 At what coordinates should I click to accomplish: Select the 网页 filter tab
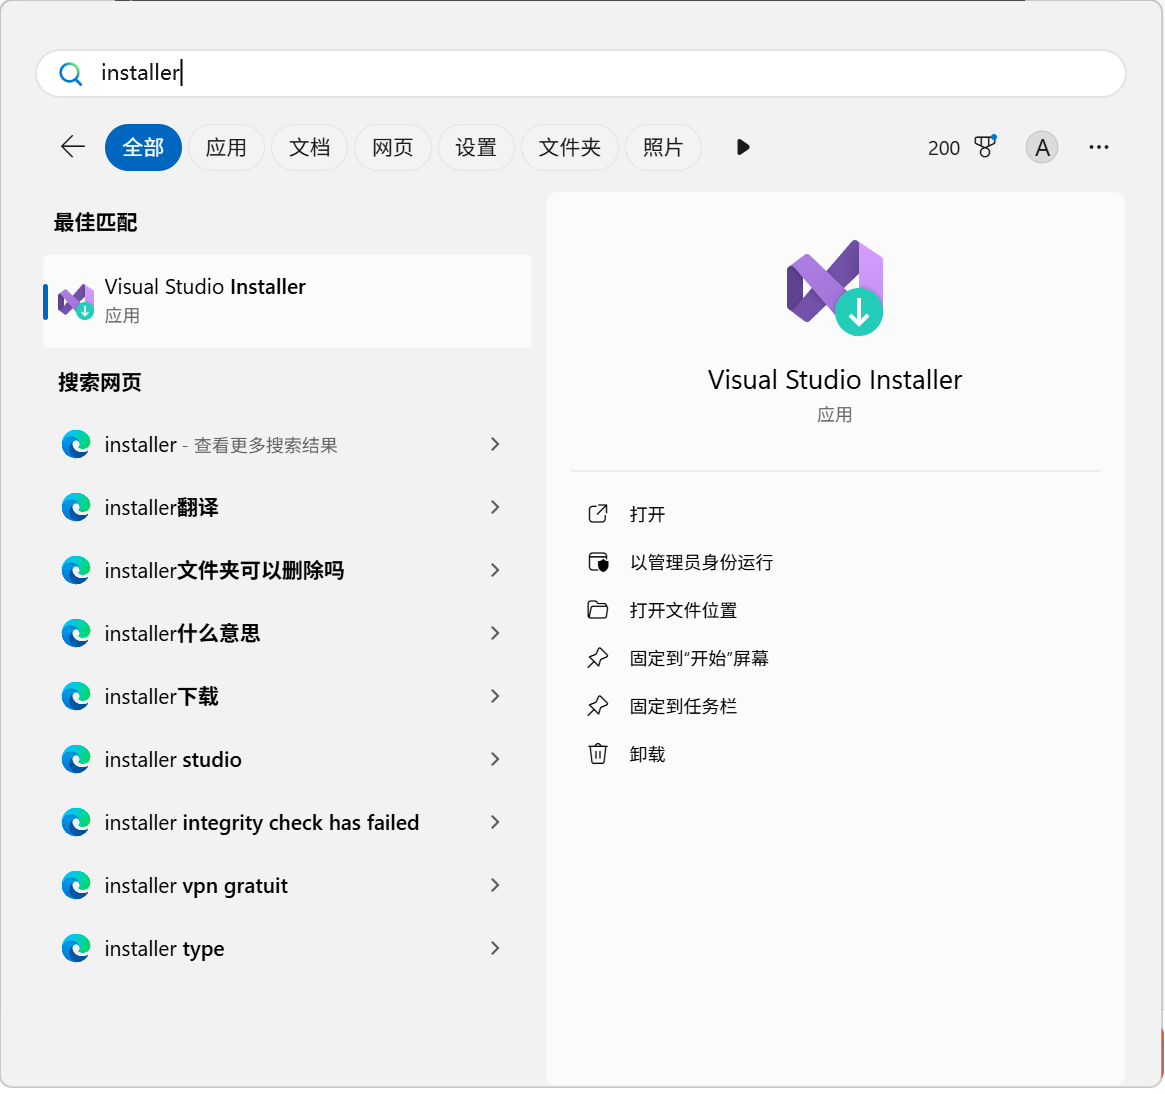pyautogui.click(x=392, y=147)
